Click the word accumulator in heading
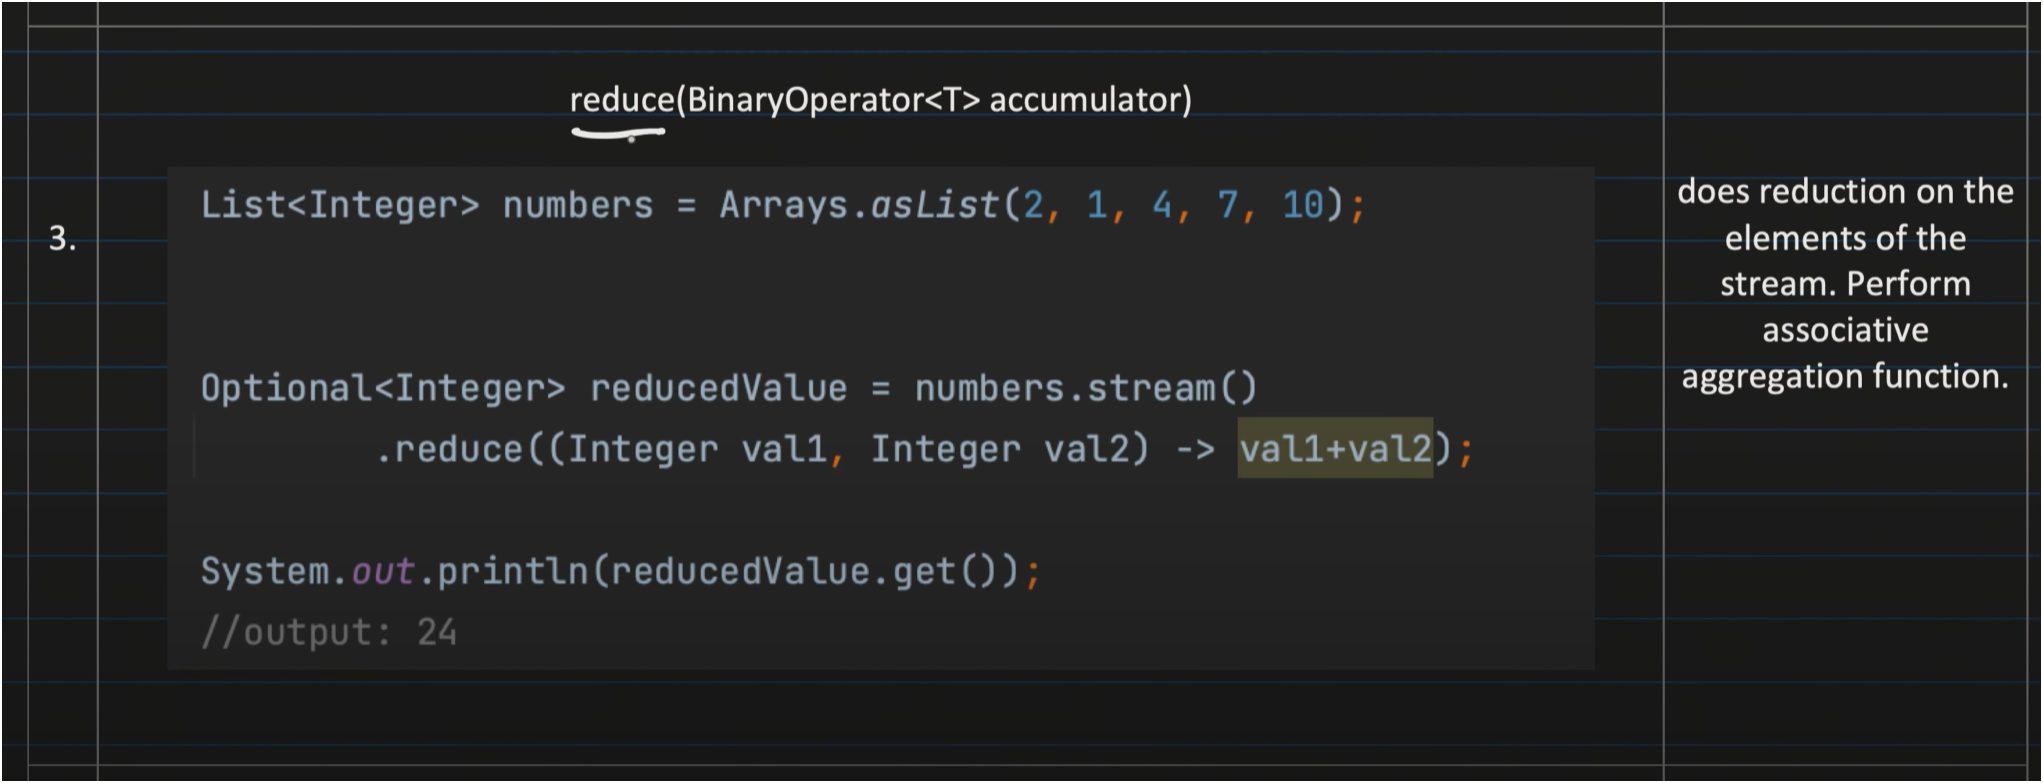The image size is (2043, 783). (x=1089, y=100)
